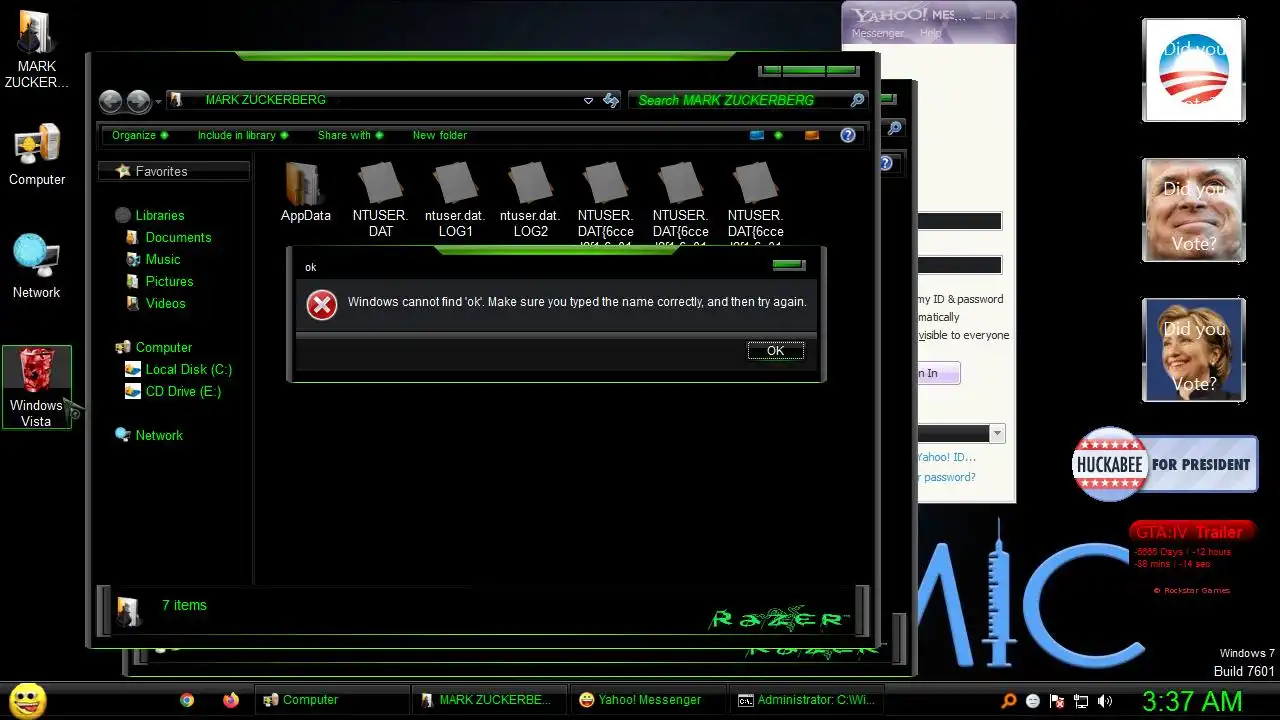Open the volume speaker tray icon
Screen dimensions: 1280x720
pyautogui.click(x=1105, y=701)
